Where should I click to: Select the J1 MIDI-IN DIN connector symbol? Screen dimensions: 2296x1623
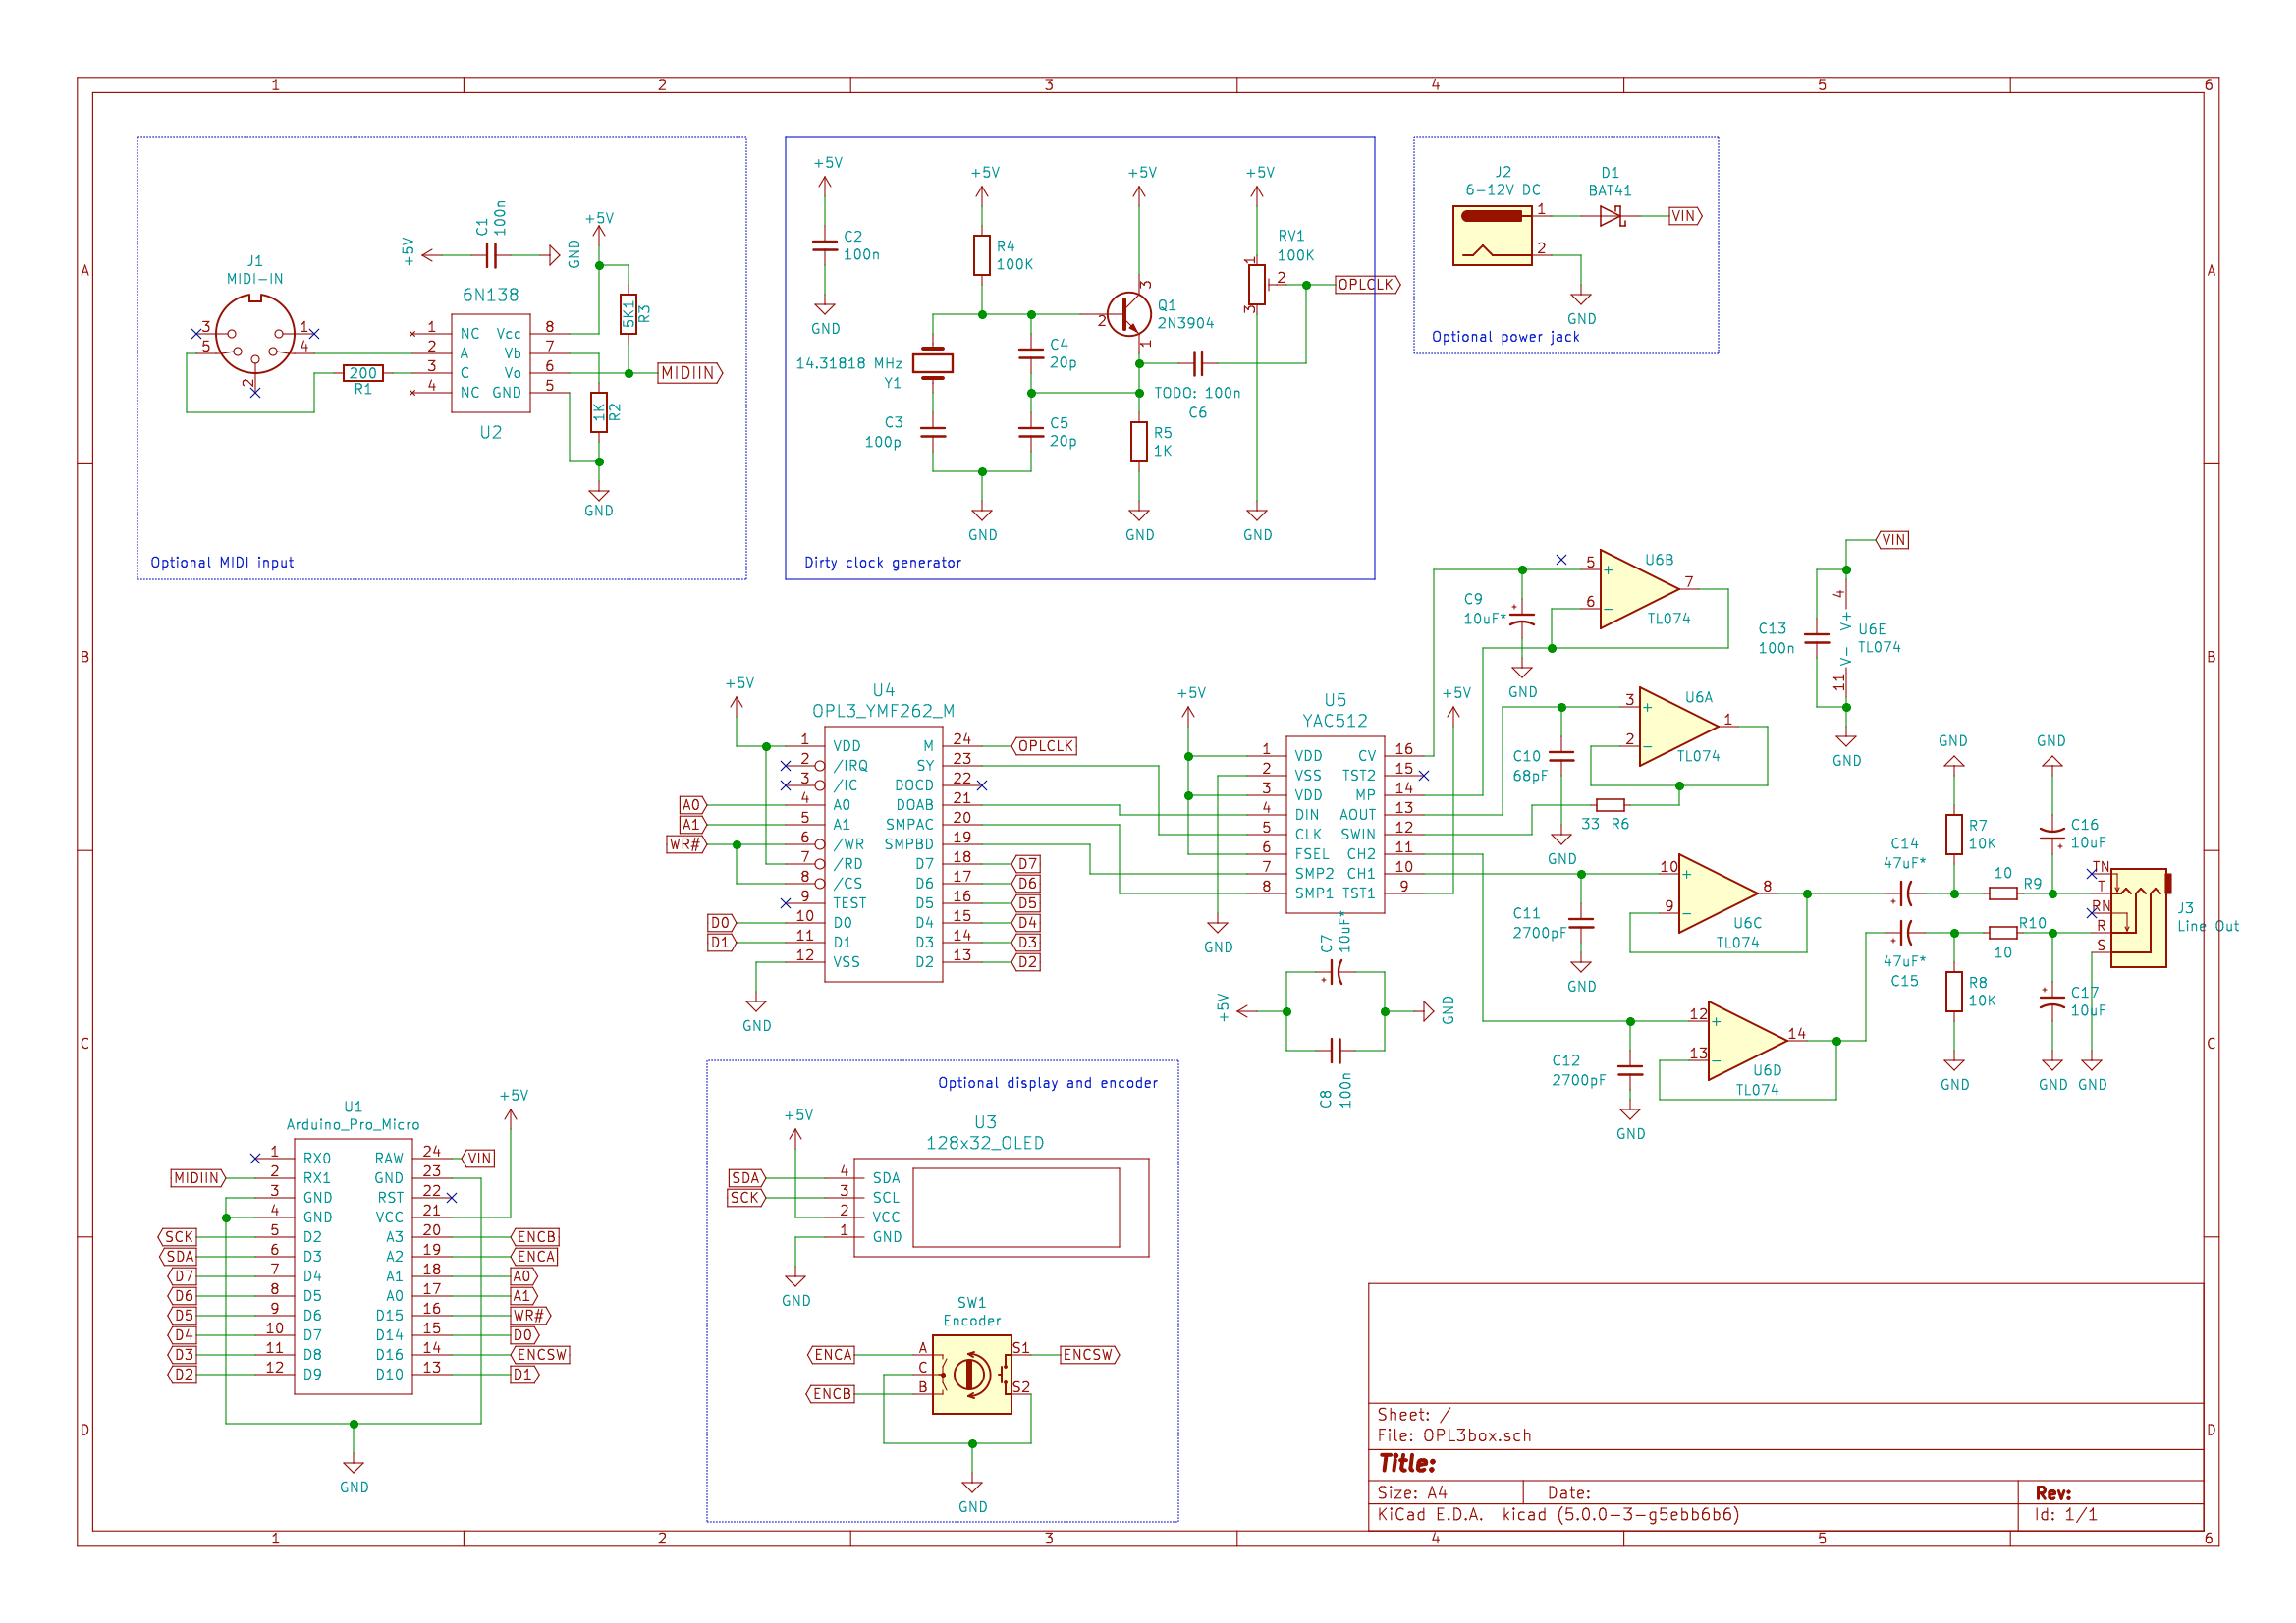point(255,335)
